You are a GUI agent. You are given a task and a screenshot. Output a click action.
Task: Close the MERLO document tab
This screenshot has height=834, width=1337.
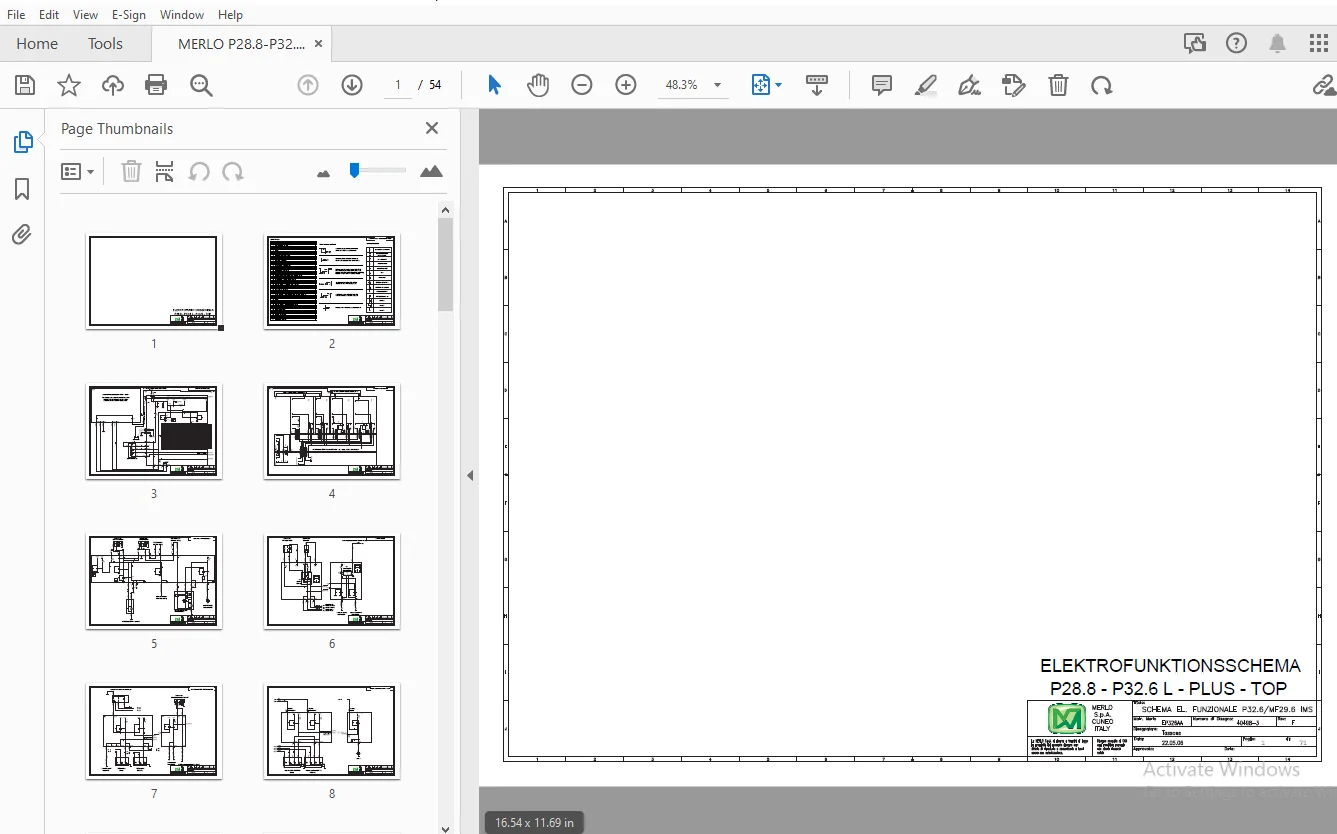pos(319,43)
